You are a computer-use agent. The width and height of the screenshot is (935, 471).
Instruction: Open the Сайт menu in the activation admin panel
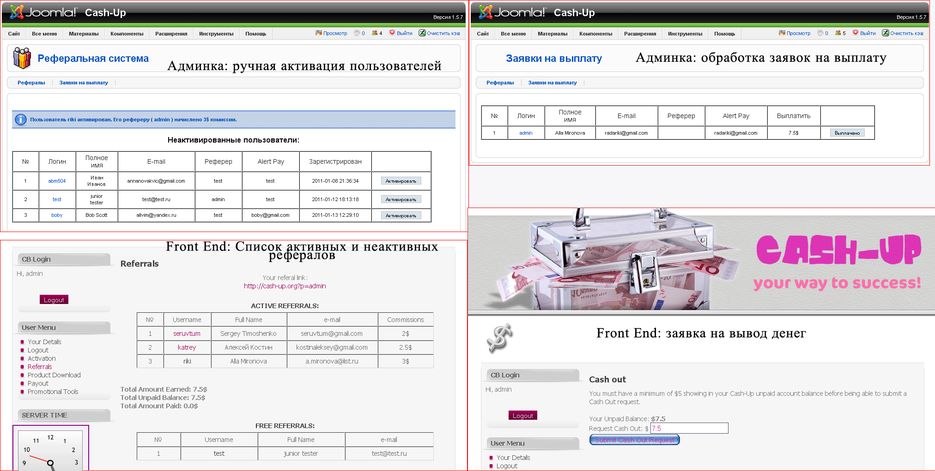[14, 34]
